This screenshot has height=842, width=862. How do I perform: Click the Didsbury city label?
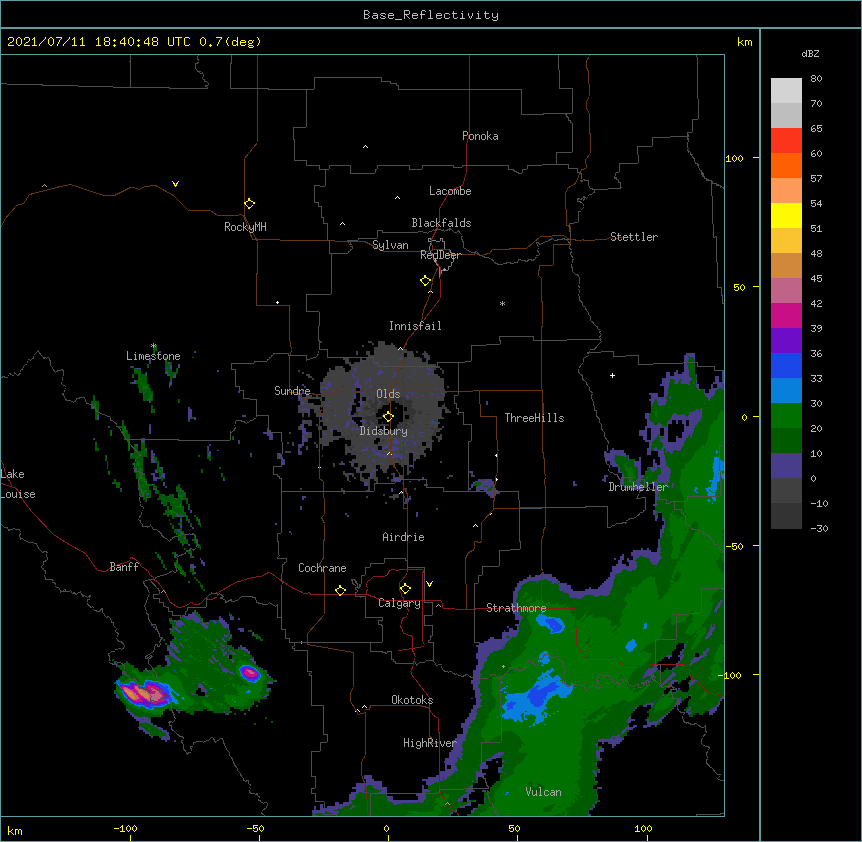tap(384, 431)
